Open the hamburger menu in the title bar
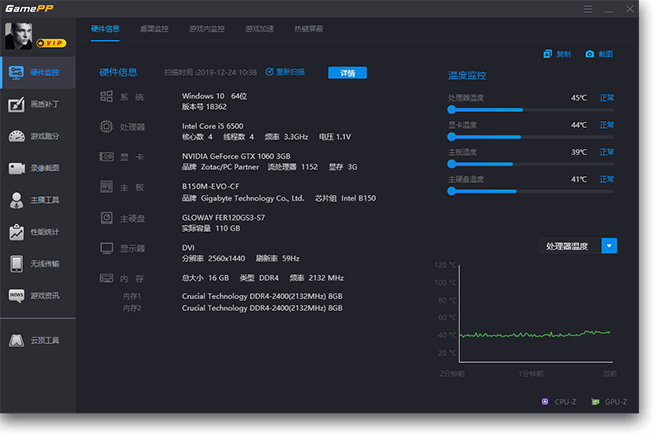Viewport: 655px width, 435px height. (588, 9)
